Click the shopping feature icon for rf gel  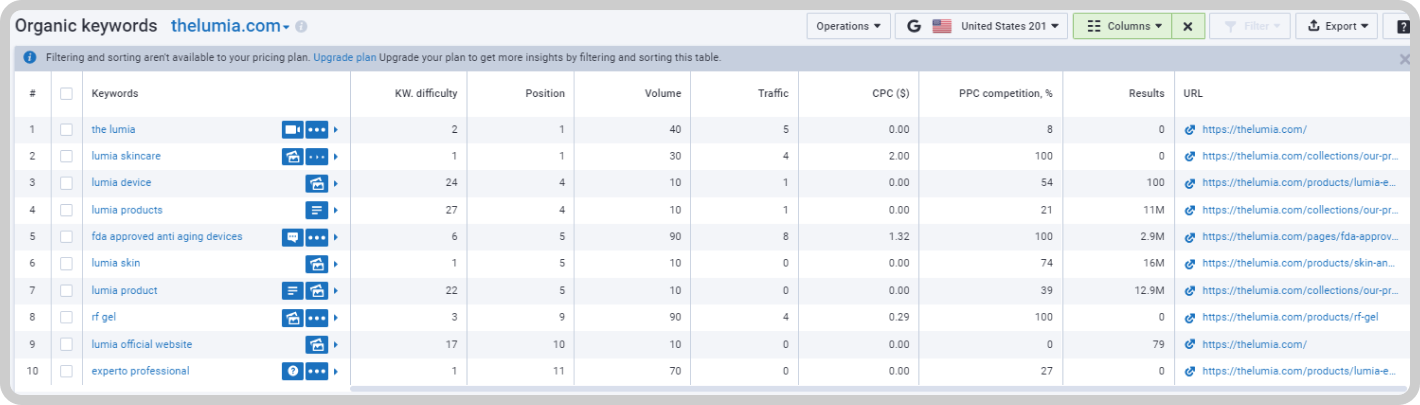[x=292, y=318]
